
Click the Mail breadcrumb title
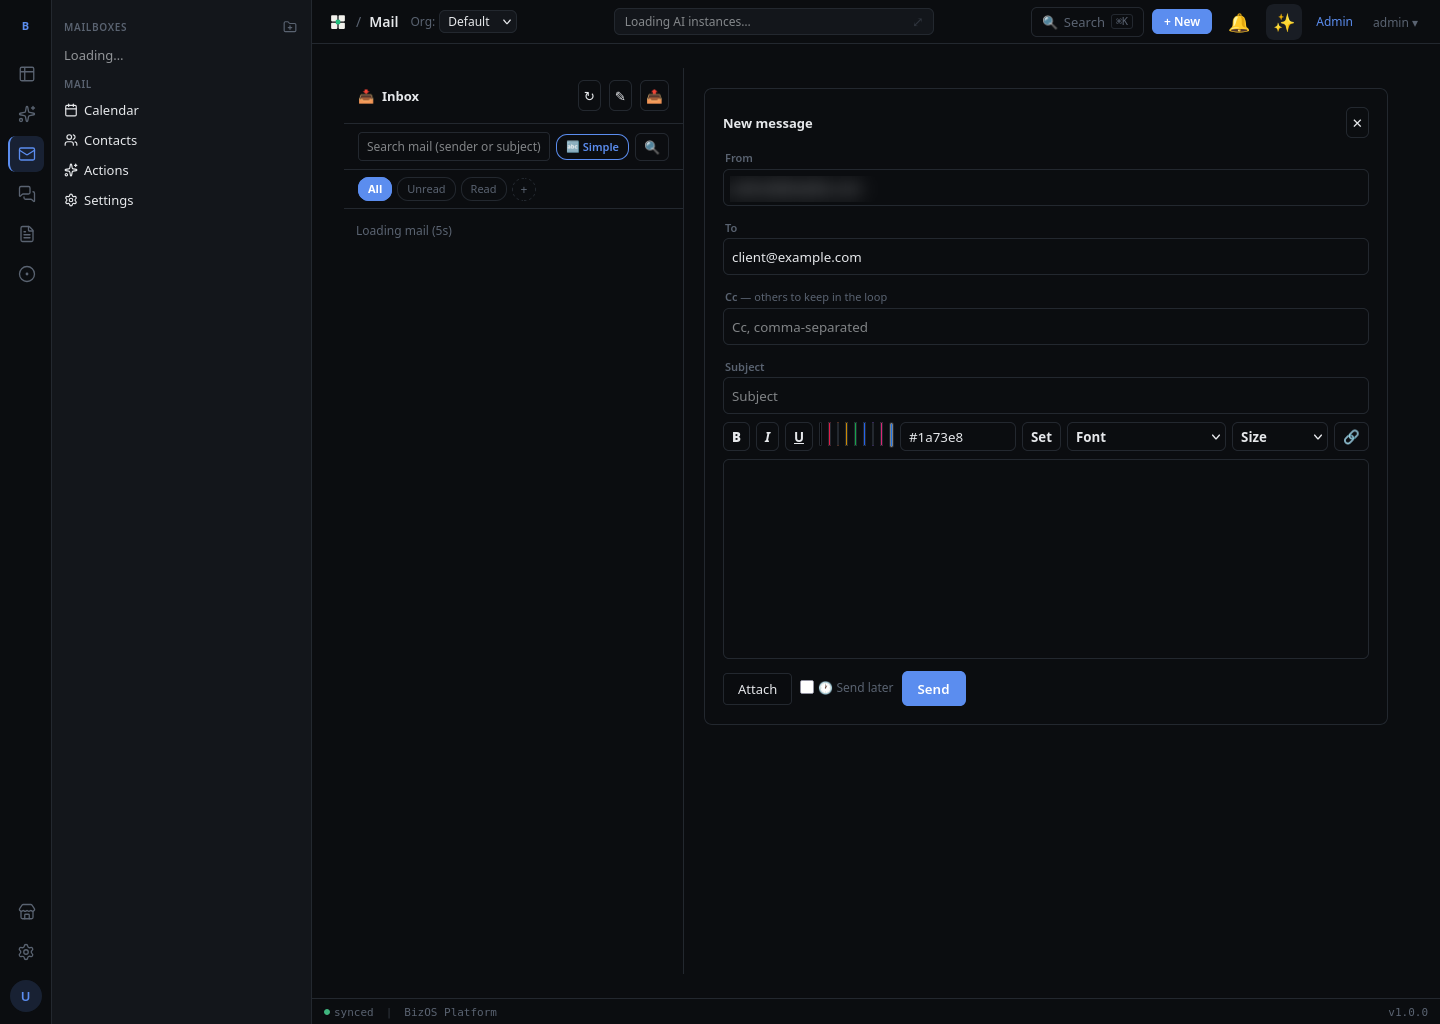click(384, 22)
